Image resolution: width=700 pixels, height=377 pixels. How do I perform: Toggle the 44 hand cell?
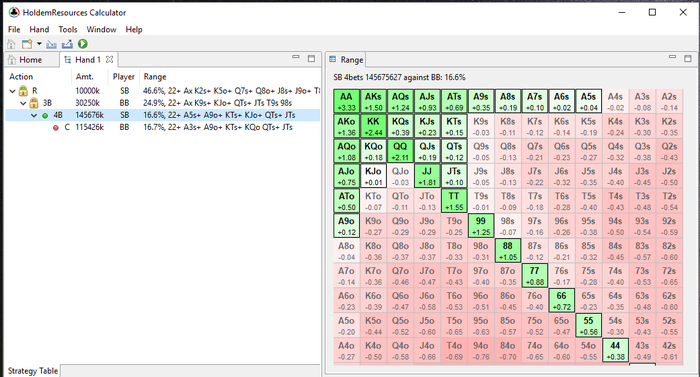tap(615, 350)
